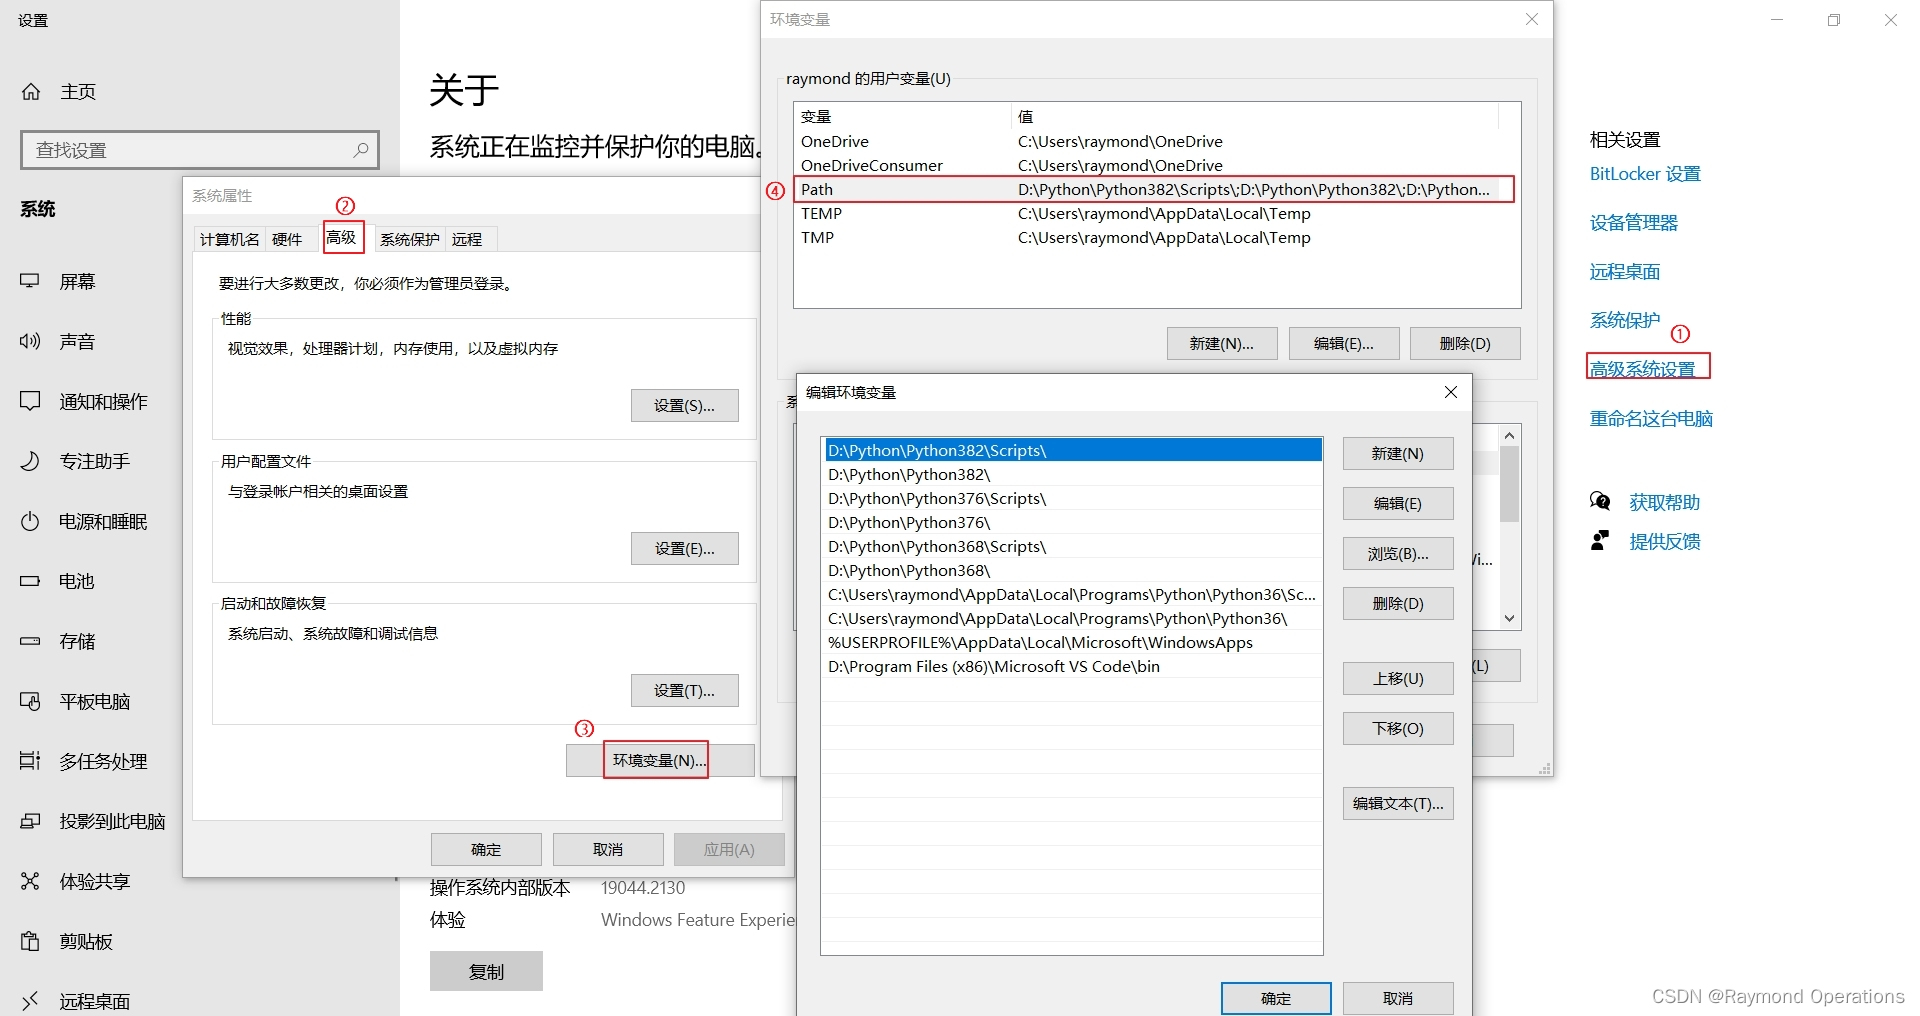This screenshot has height=1016, width=1920.
Task: Open 剪贴板 clipboard icon
Action: click(x=30, y=941)
